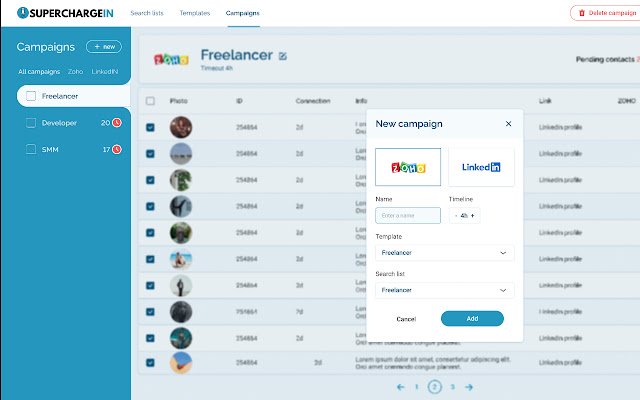Select the Developer campaign in the sidebar
This screenshot has width=640, height=400.
point(59,123)
